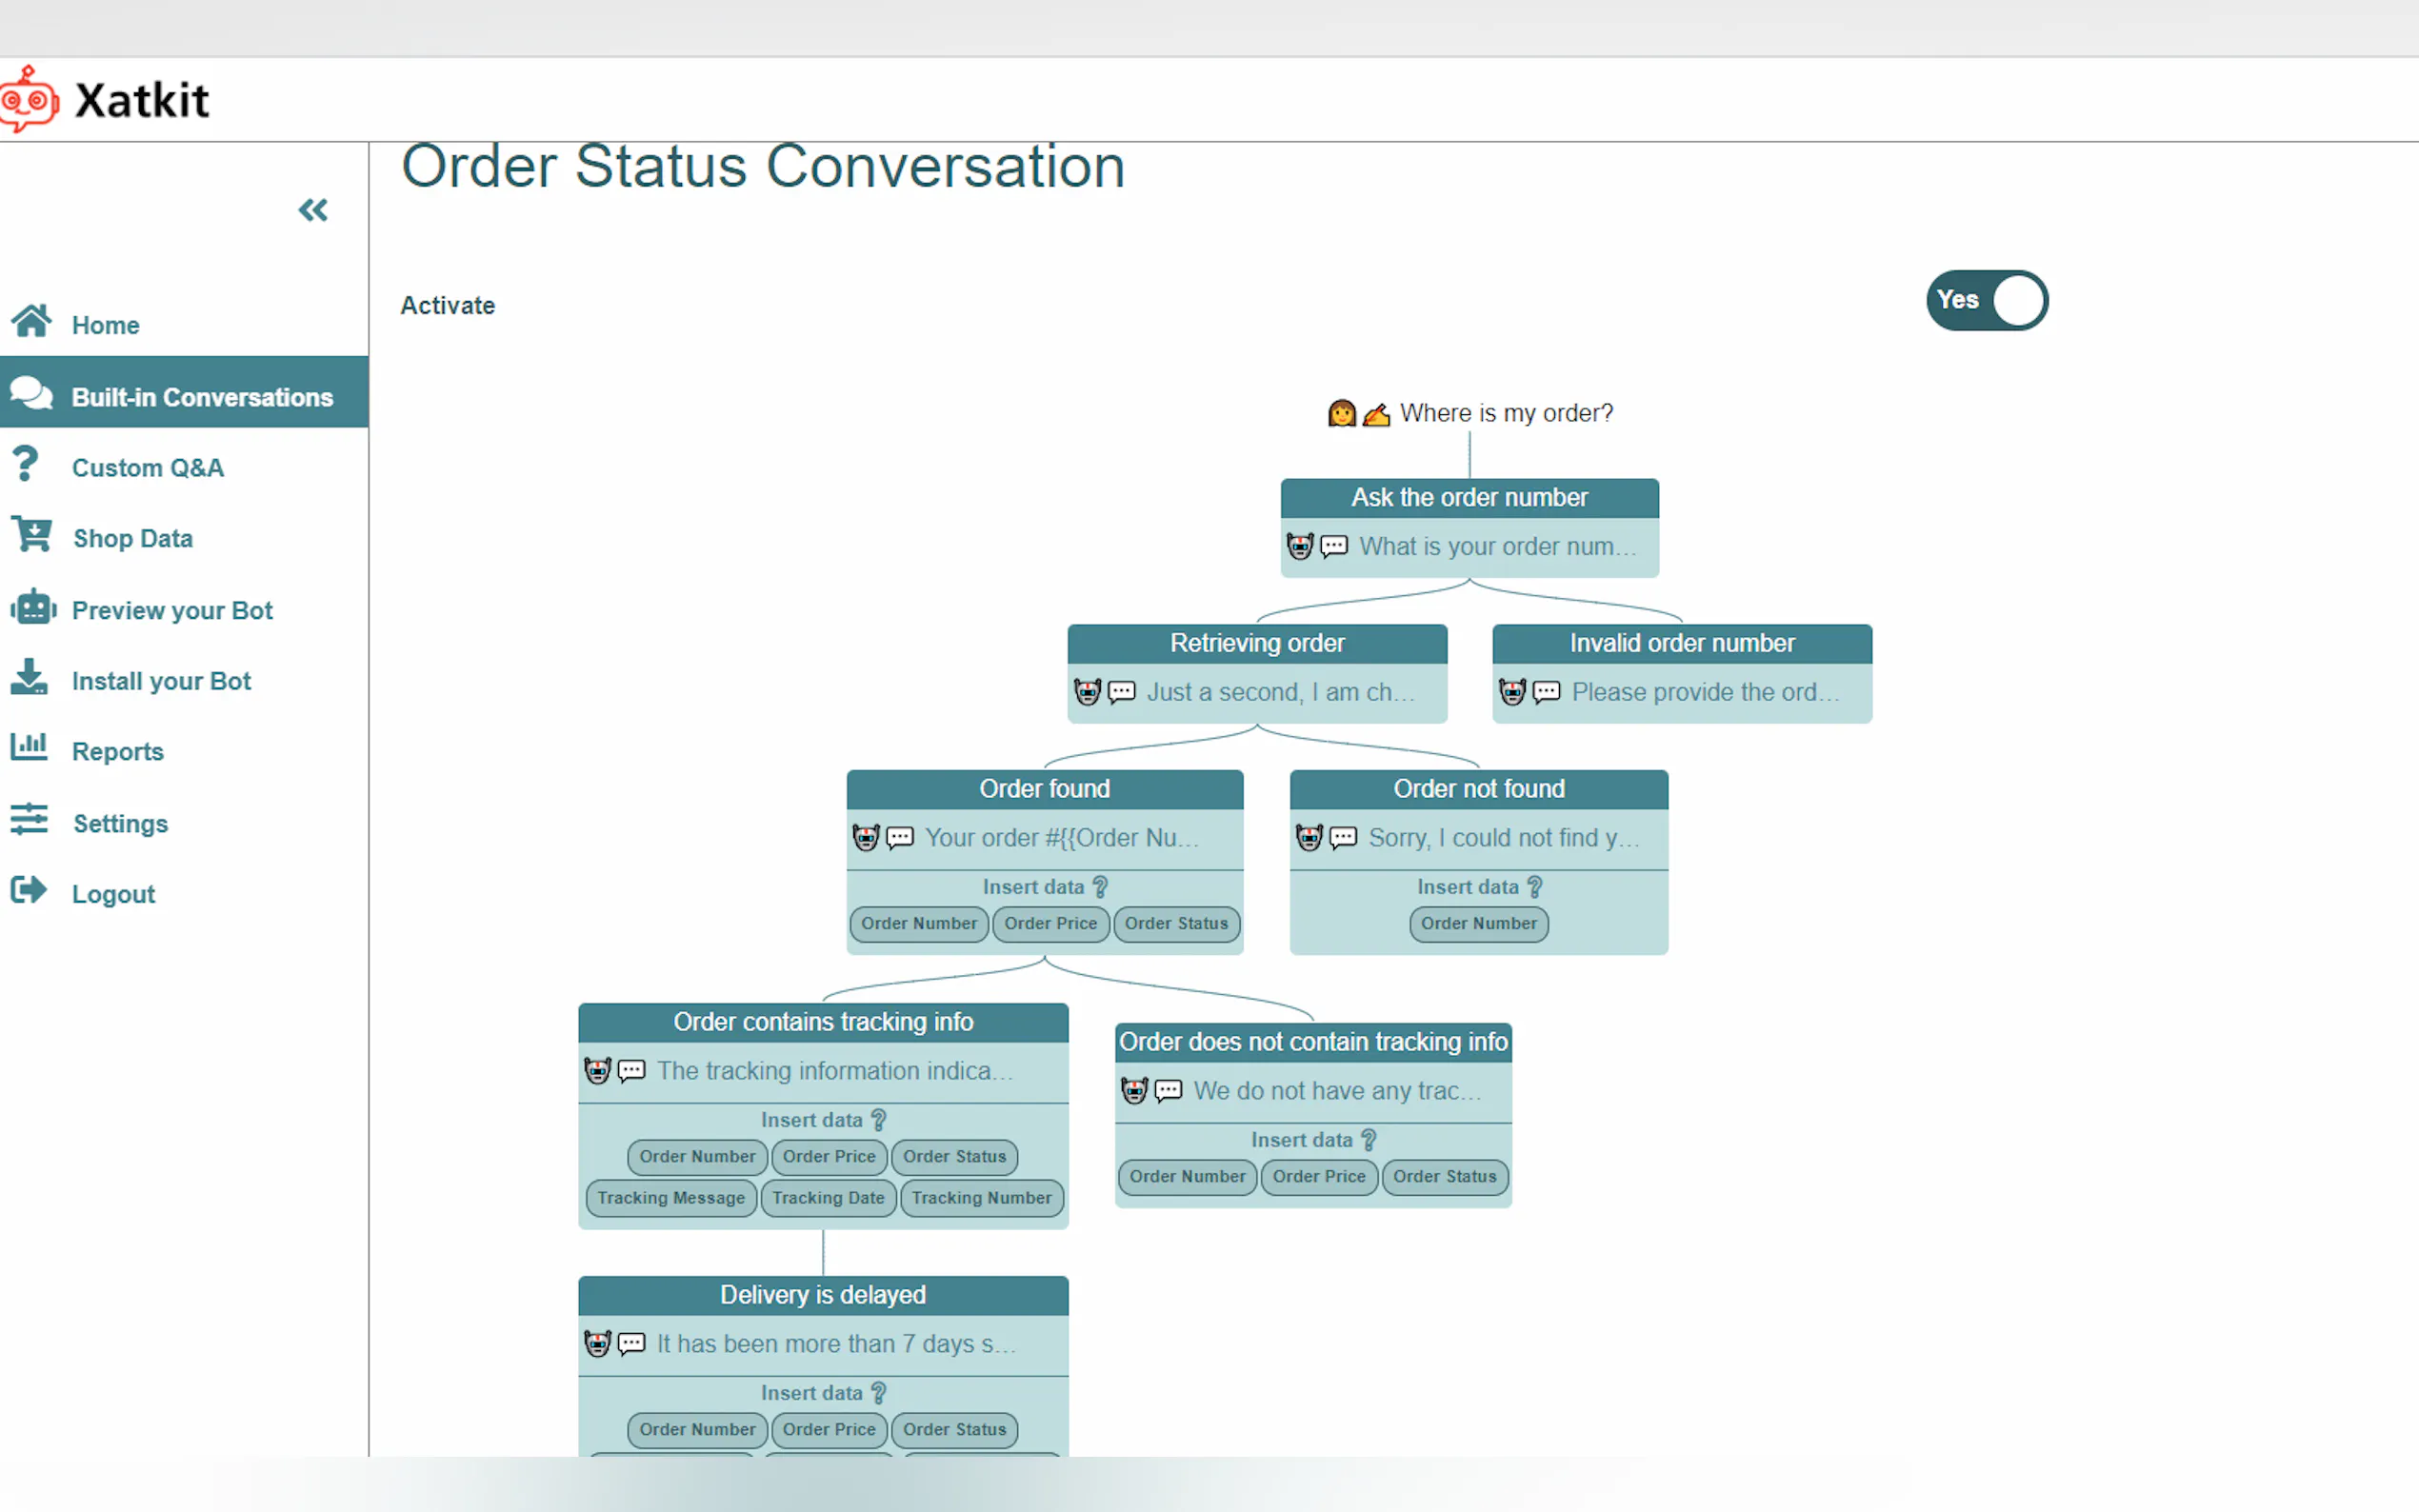The width and height of the screenshot is (2419, 1512).
Task: Click Insert data help icon under Order found
Action: coord(1100,887)
